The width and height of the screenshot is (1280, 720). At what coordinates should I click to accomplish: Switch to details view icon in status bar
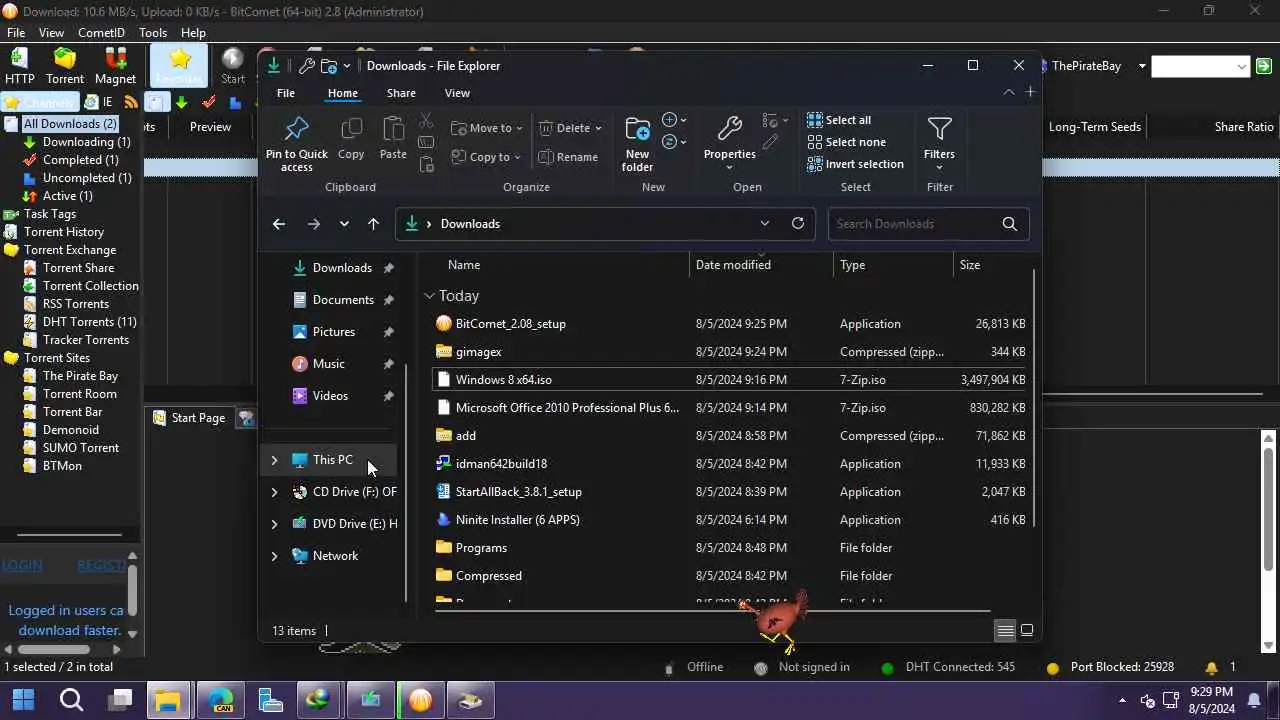(1005, 630)
